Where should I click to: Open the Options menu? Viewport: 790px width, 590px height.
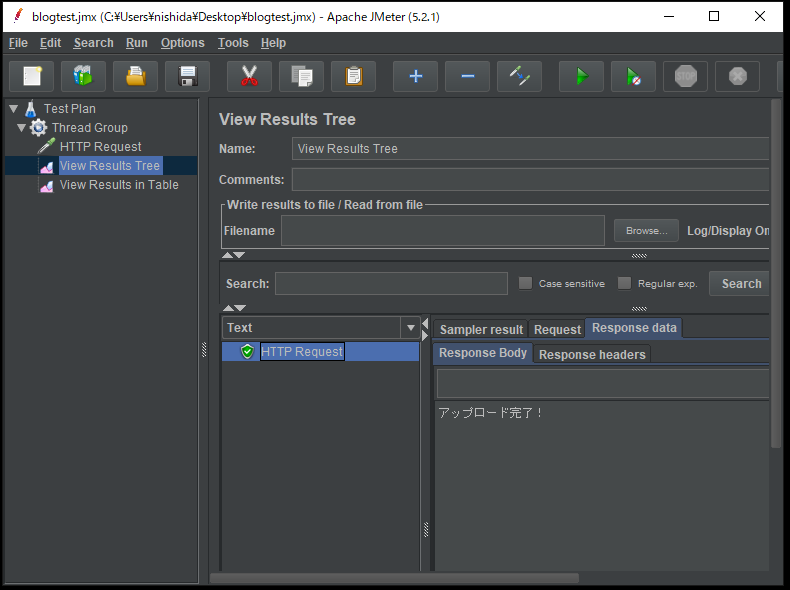(x=182, y=43)
